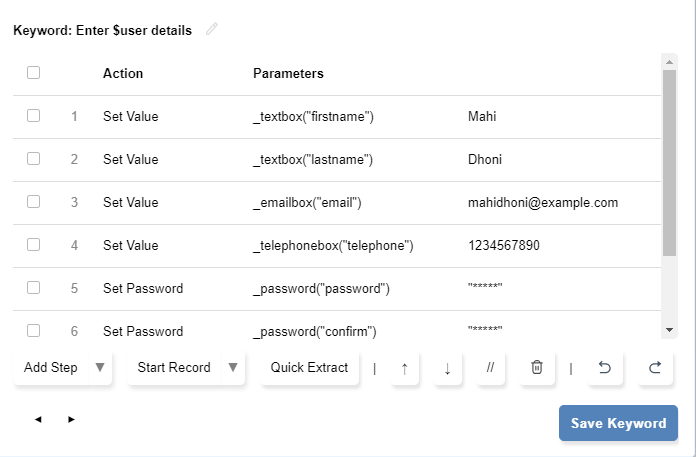
Task: Save the keyword with Save Keyword button
Action: tap(618, 423)
